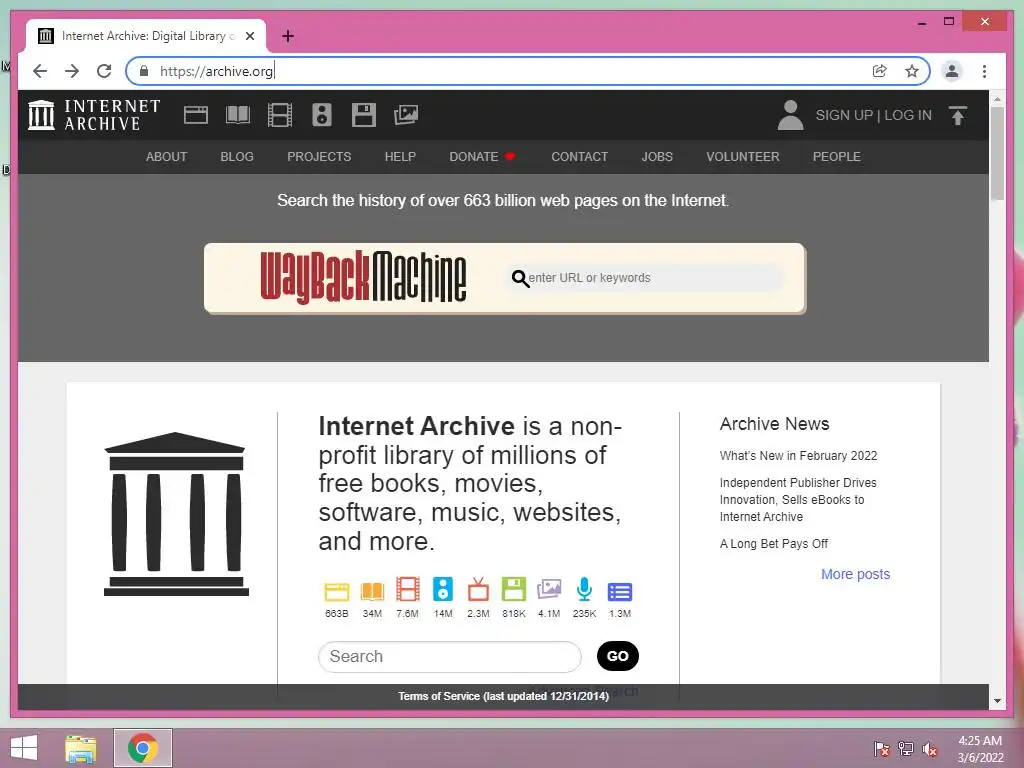Image resolution: width=1024 pixels, height=768 pixels.
Task: Click the page vertical scrollbar thumb
Action: pyautogui.click(x=997, y=153)
